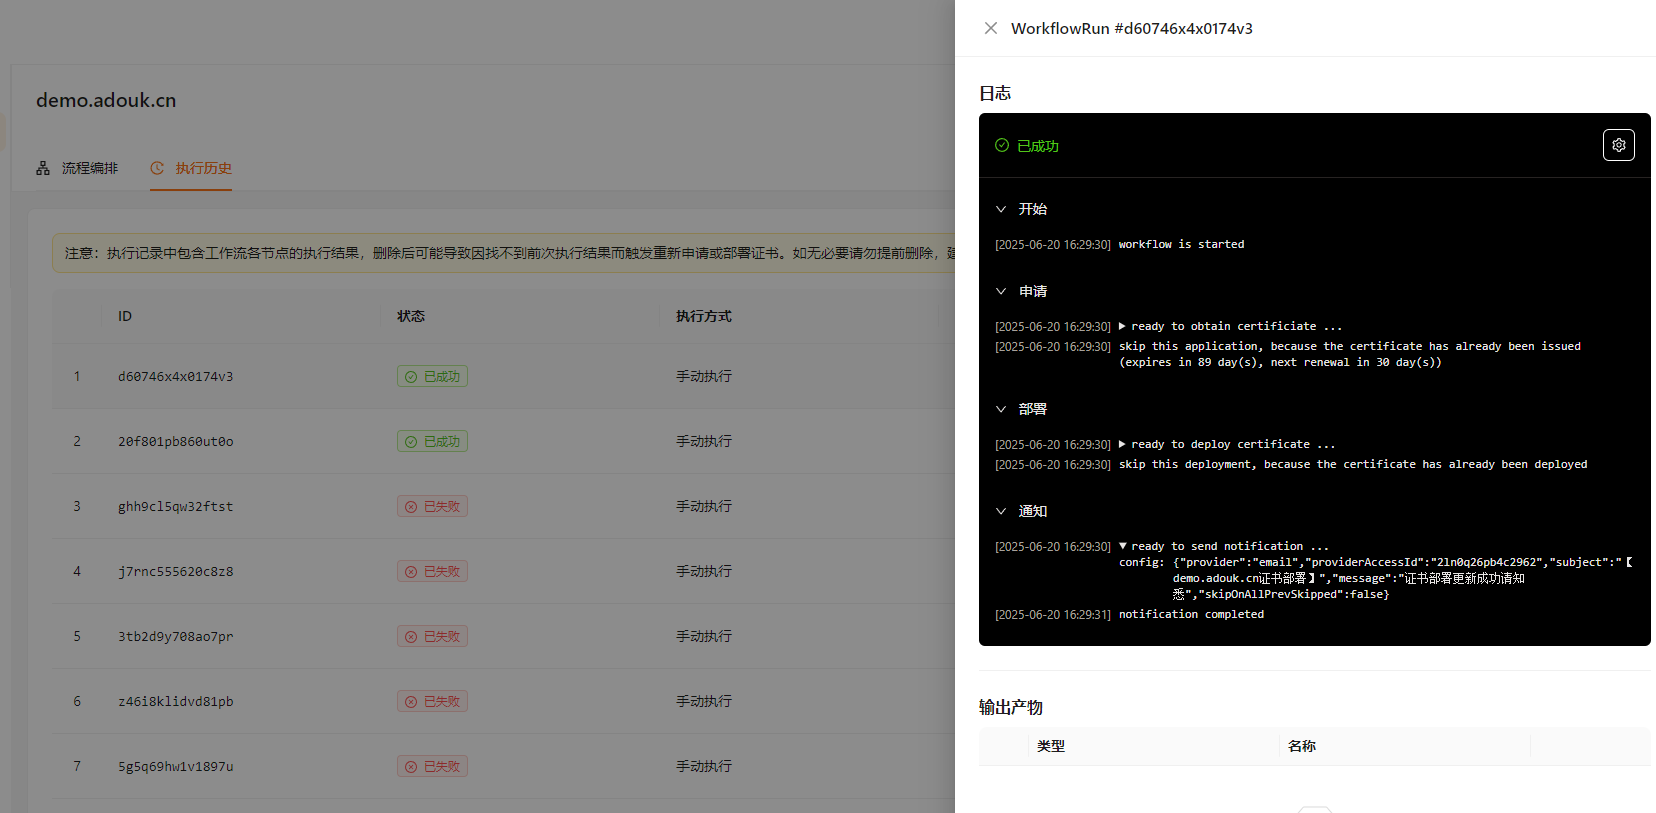Open run ID d60746x4x0174v3
Image resolution: width=1656 pixels, height=813 pixels.
click(x=175, y=377)
